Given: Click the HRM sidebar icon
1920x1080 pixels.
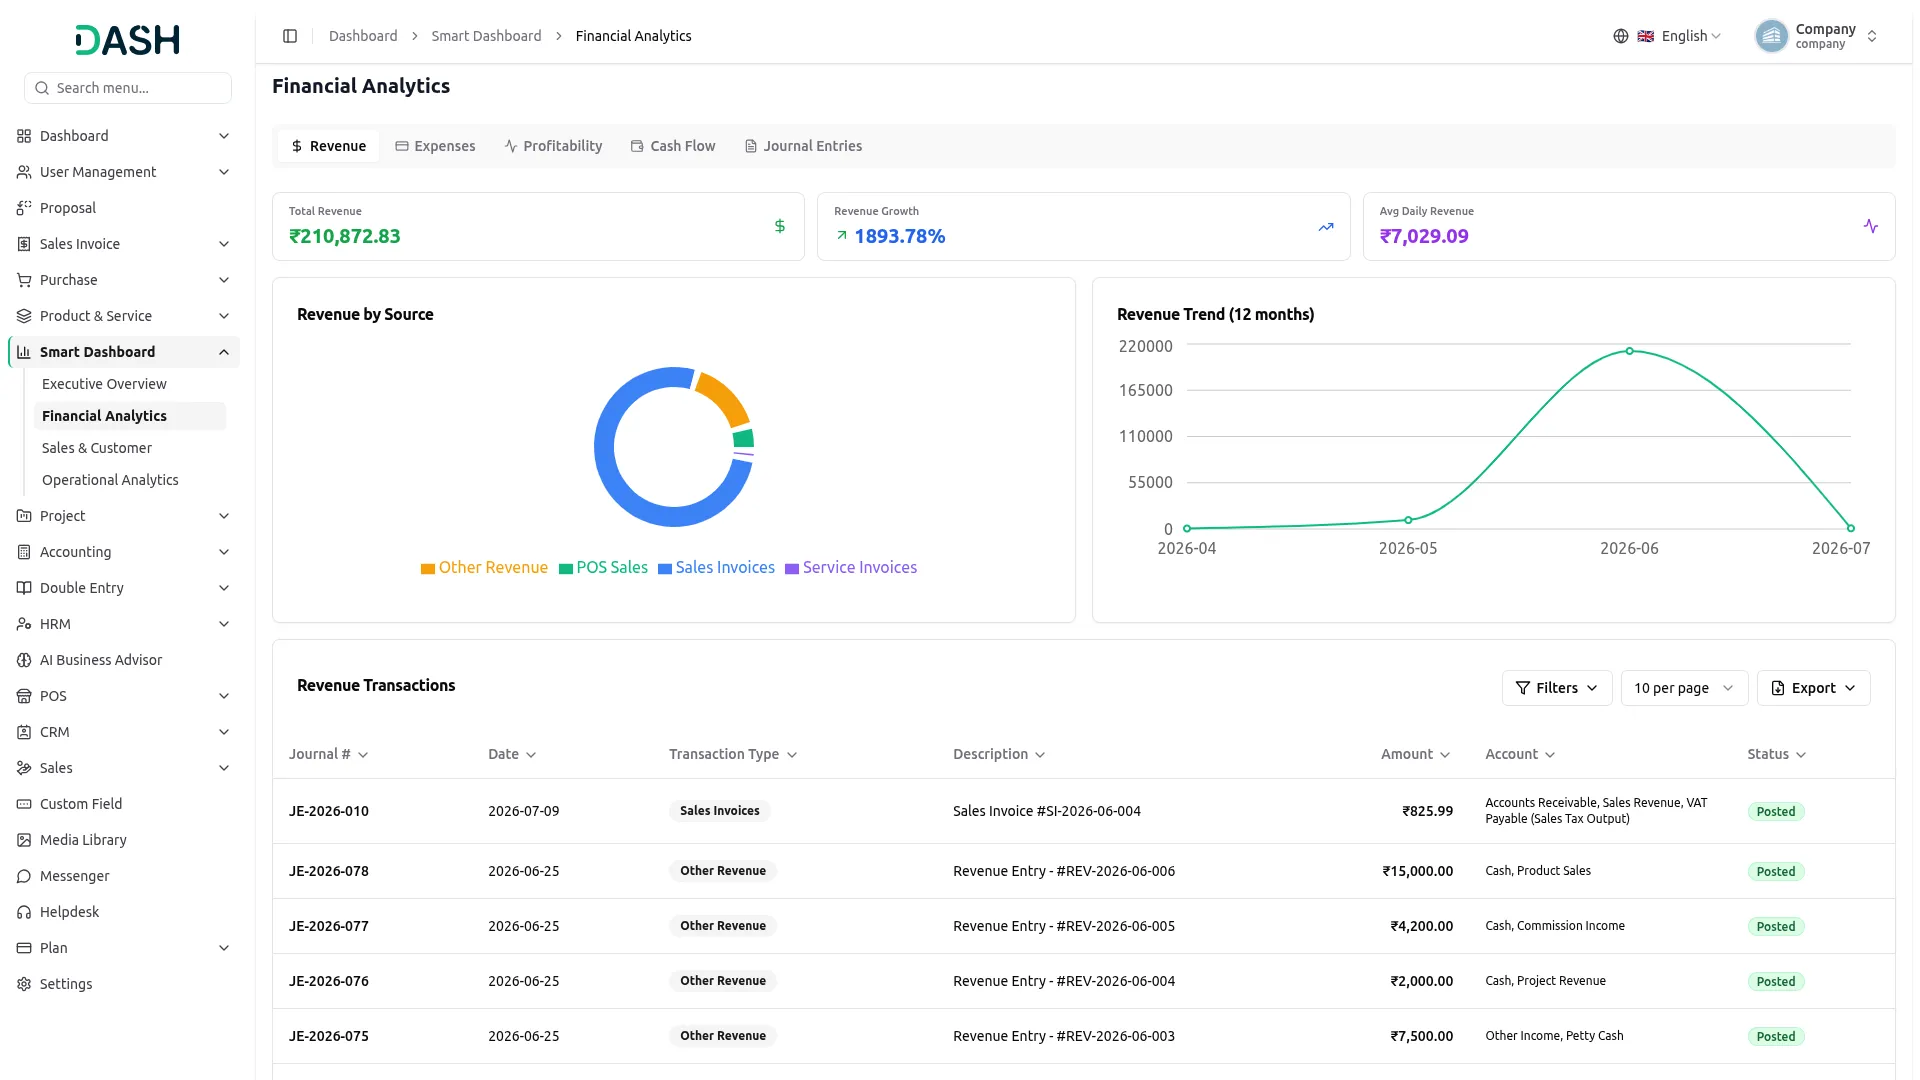Looking at the screenshot, I should point(24,624).
